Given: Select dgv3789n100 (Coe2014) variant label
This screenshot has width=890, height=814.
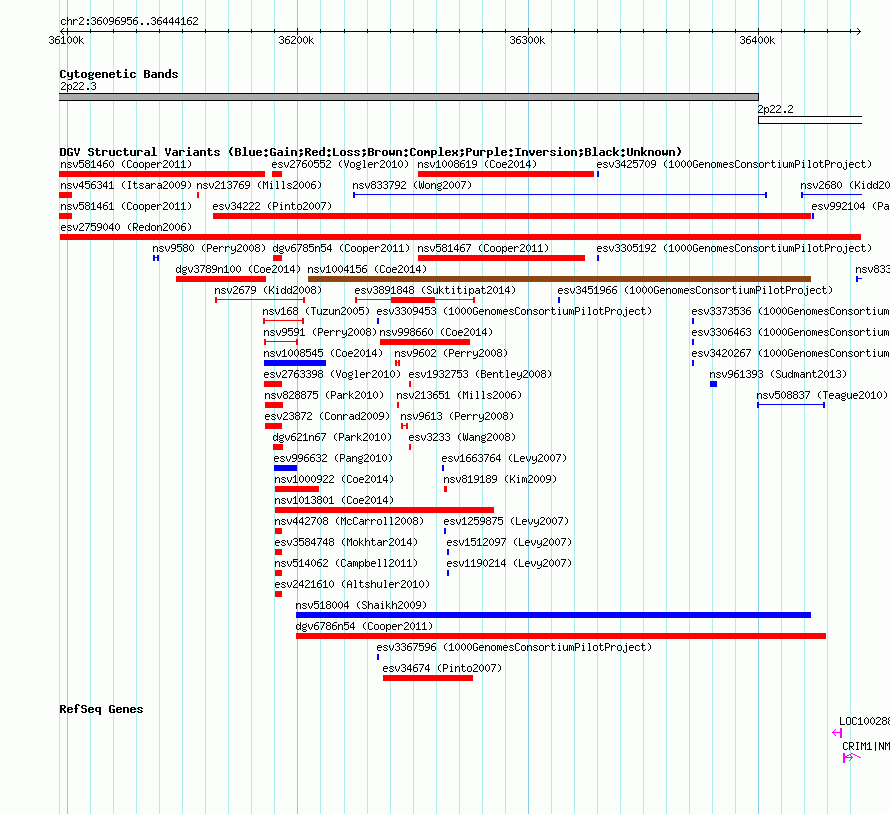Looking at the screenshot, I should coord(238,269).
